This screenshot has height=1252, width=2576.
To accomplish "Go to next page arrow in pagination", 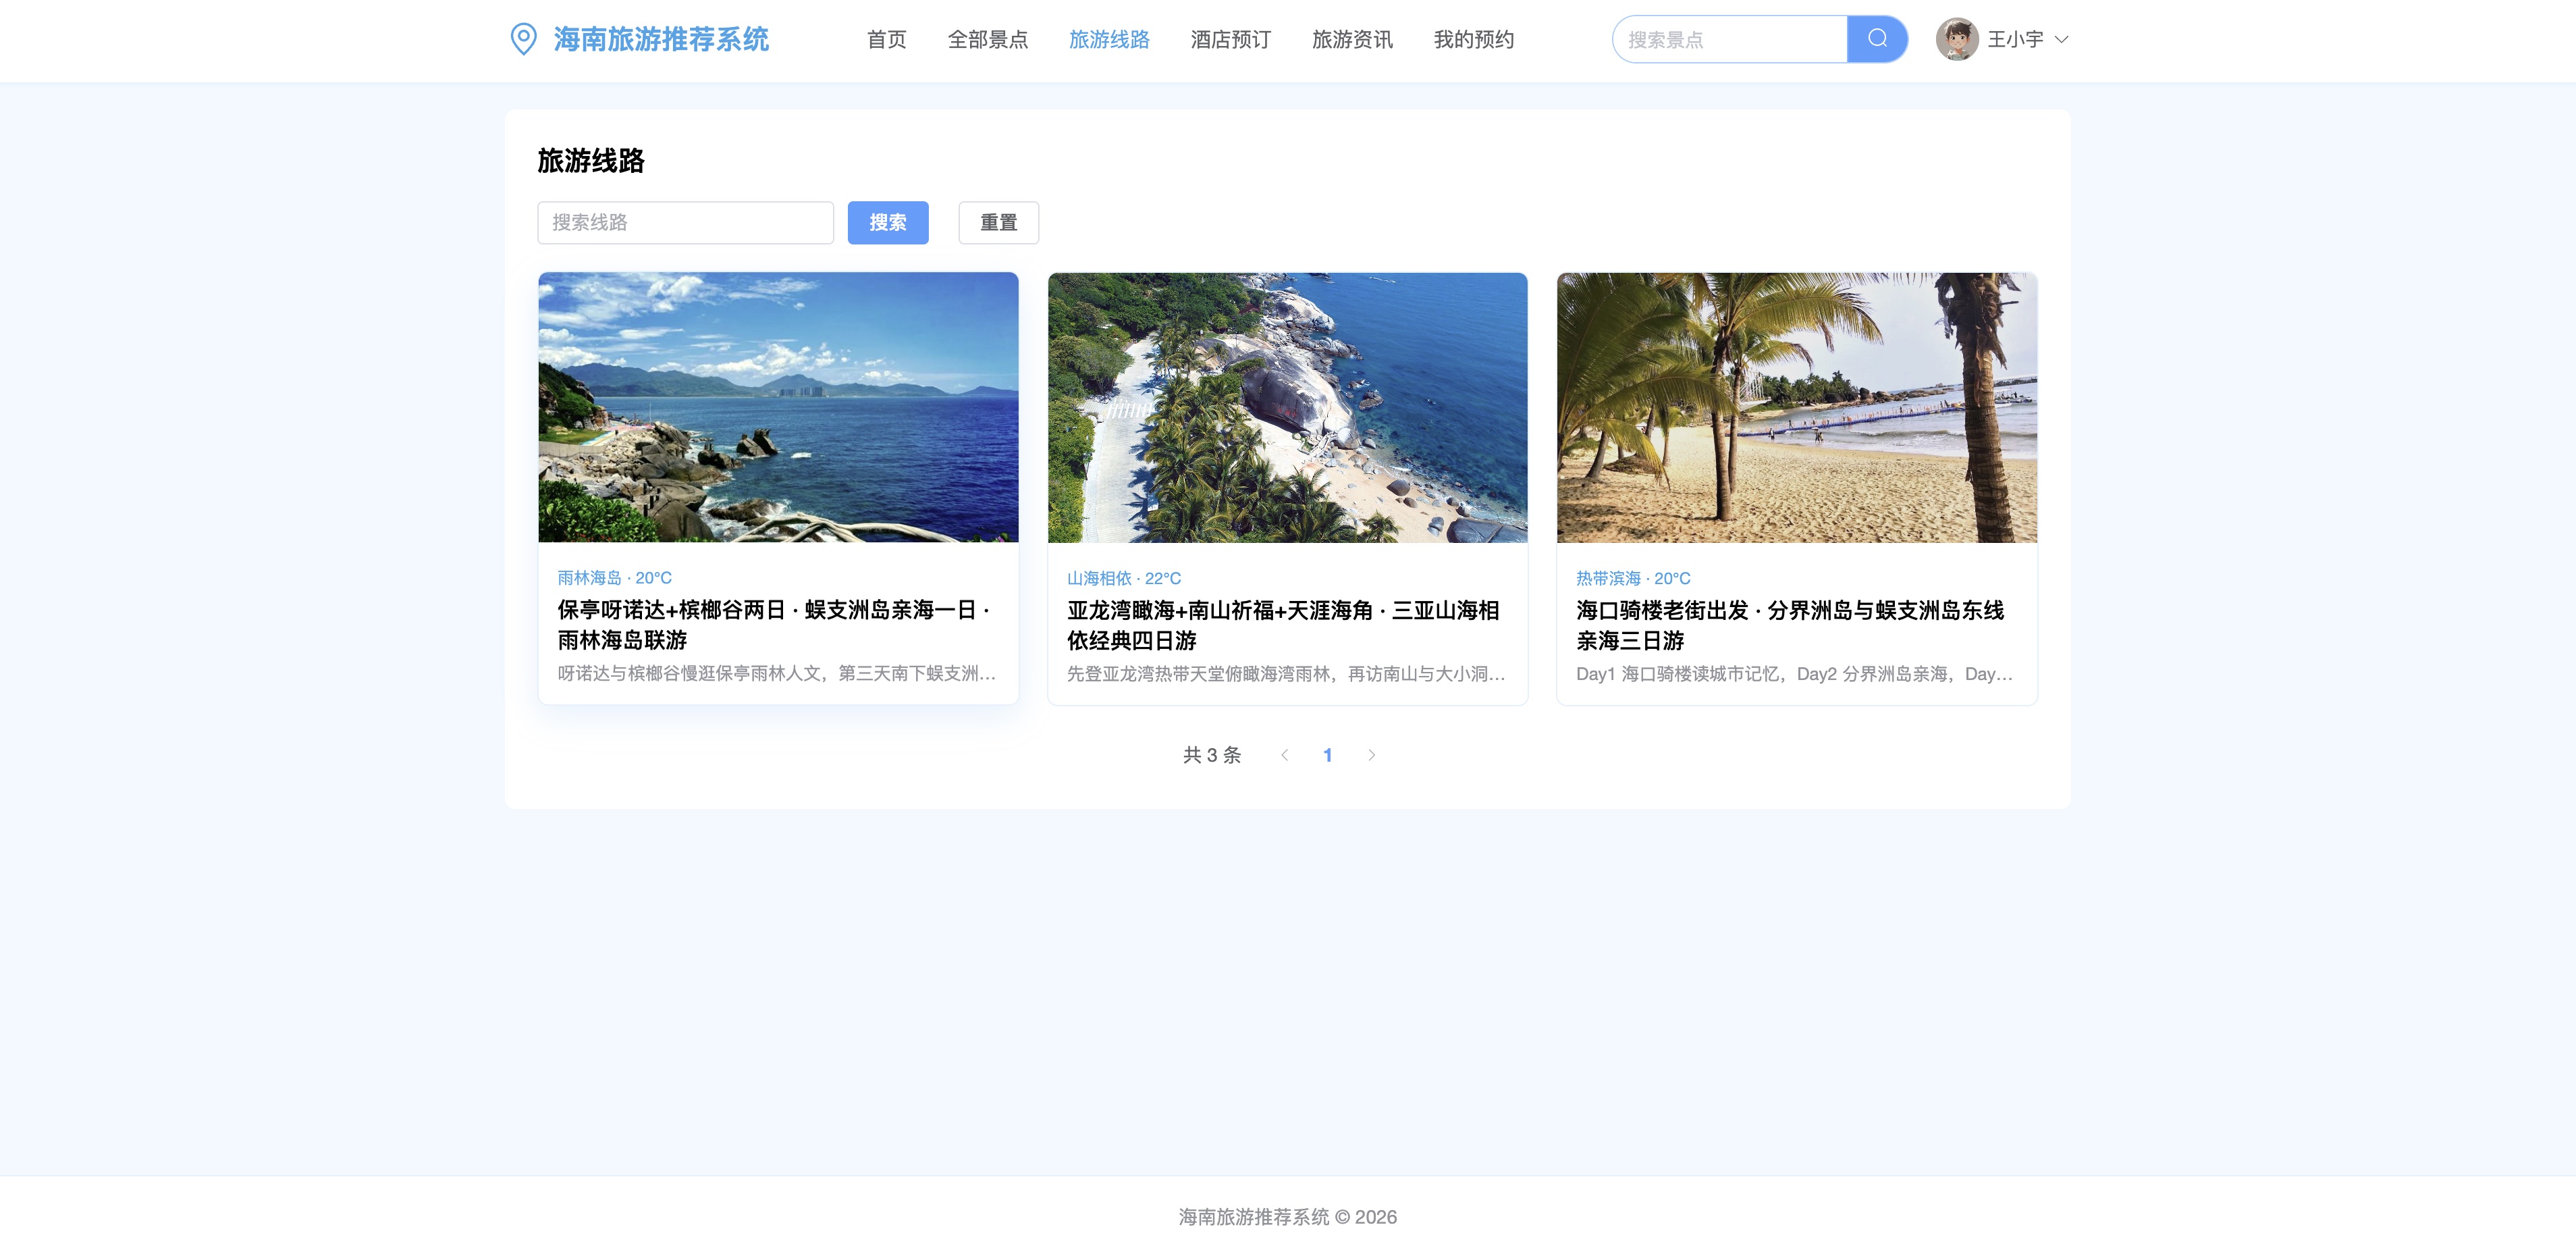I will (1371, 755).
